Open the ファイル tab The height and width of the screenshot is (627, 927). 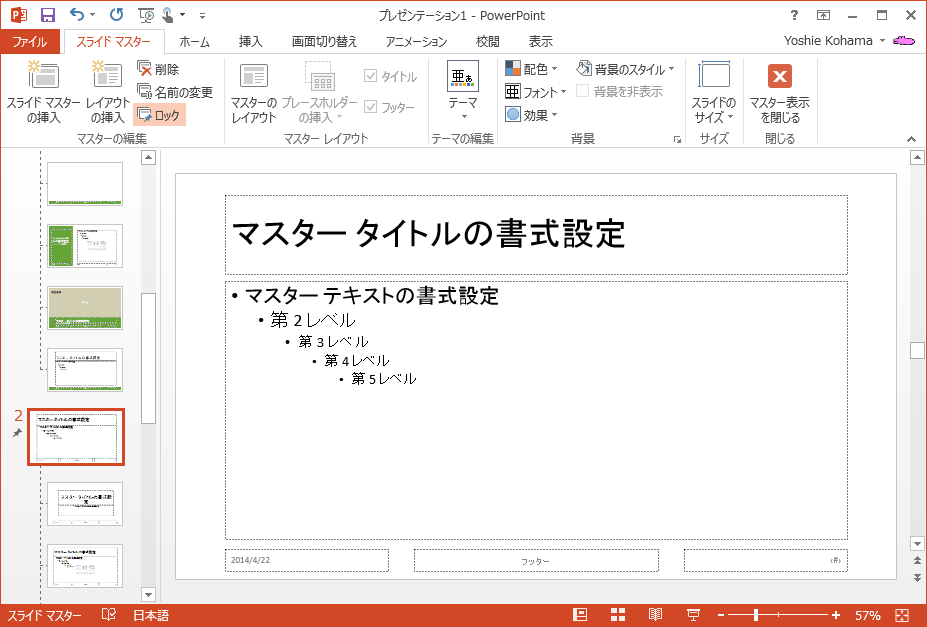tap(30, 41)
